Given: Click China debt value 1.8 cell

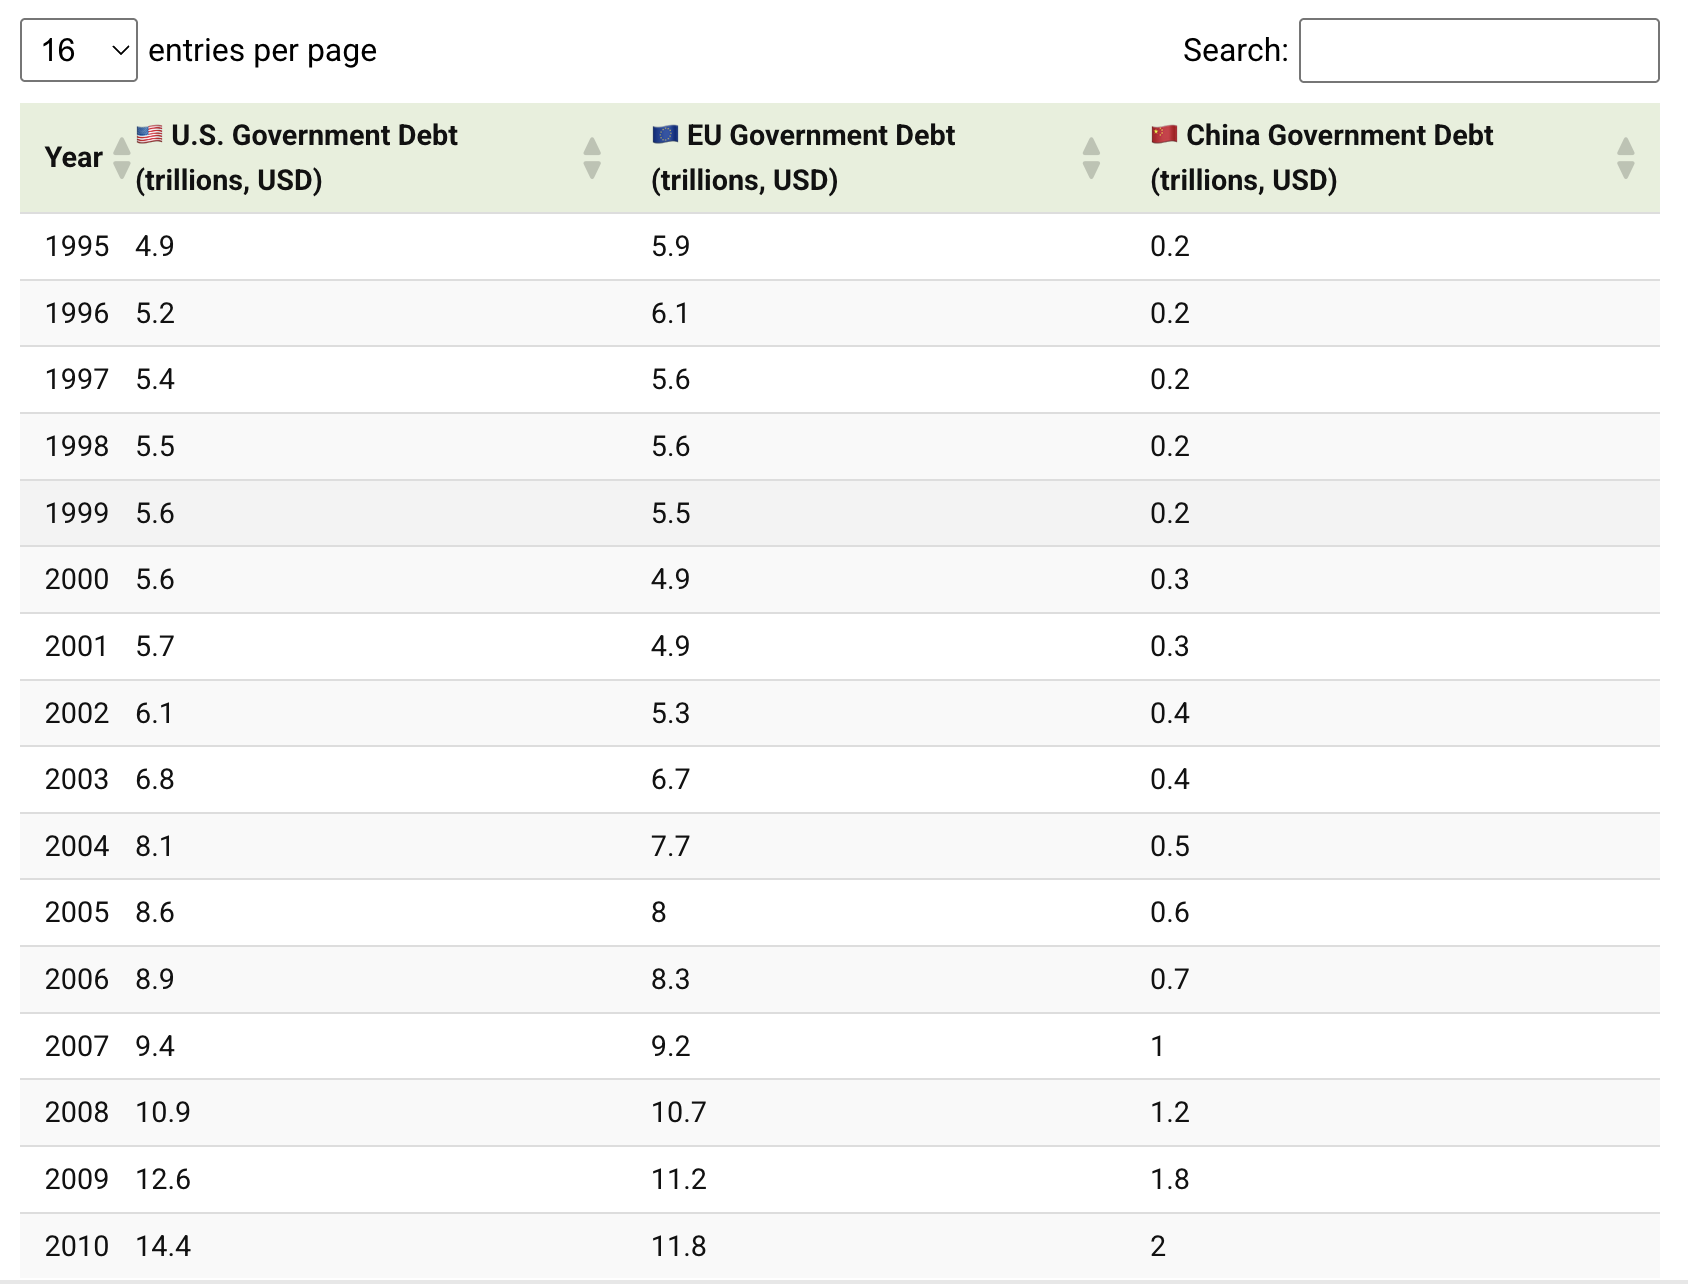Looking at the screenshot, I should pos(1170,1179).
